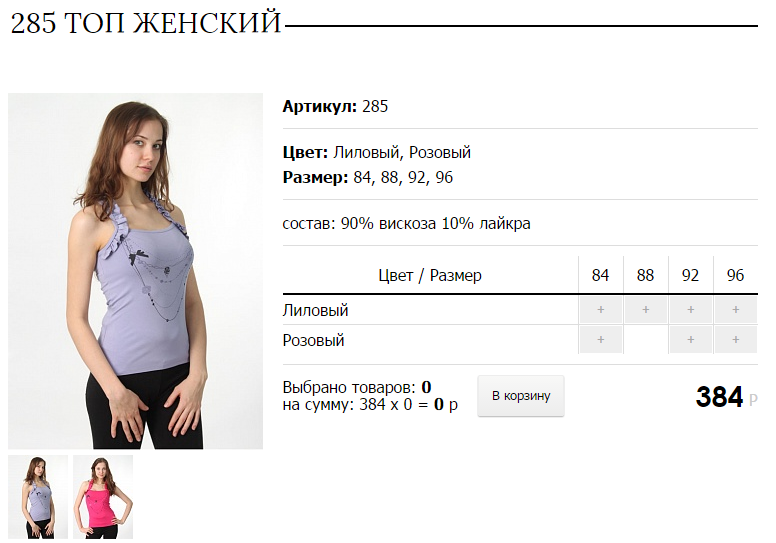The image size is (776, 543).
Task: Click the 88 size column header
Action: [645, 275]
